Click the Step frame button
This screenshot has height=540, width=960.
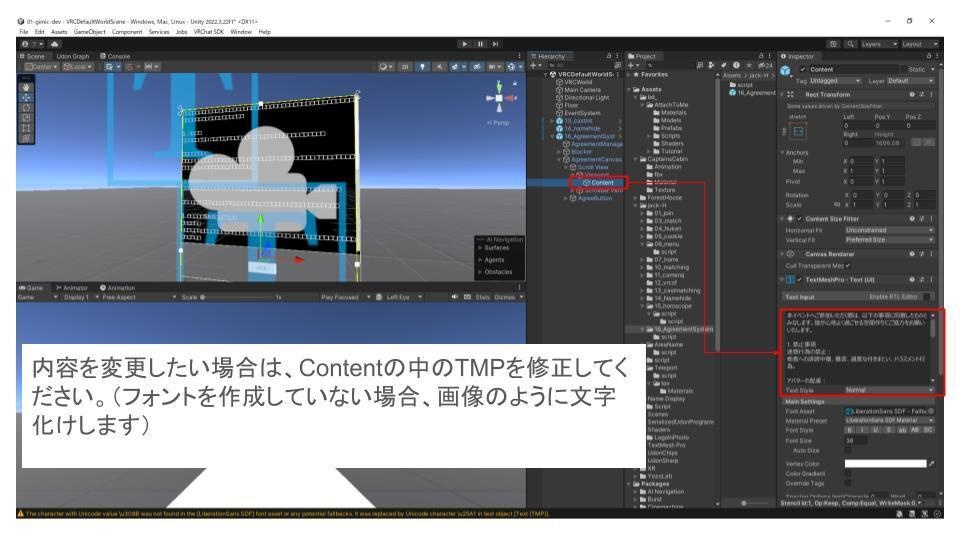[x=495, y=44]
